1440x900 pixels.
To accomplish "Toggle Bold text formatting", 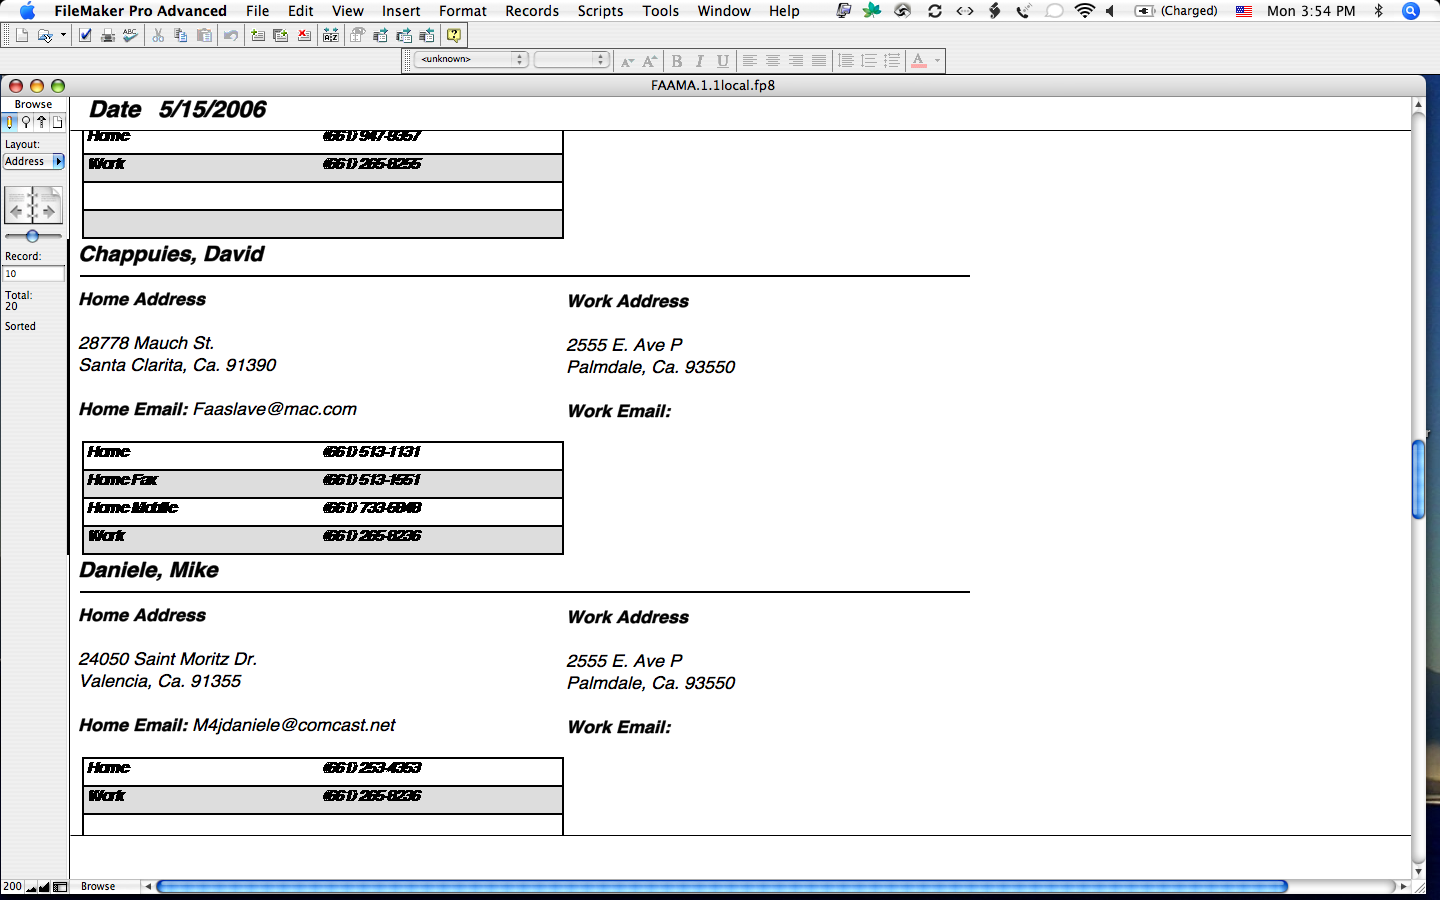I will click(677, 61).
